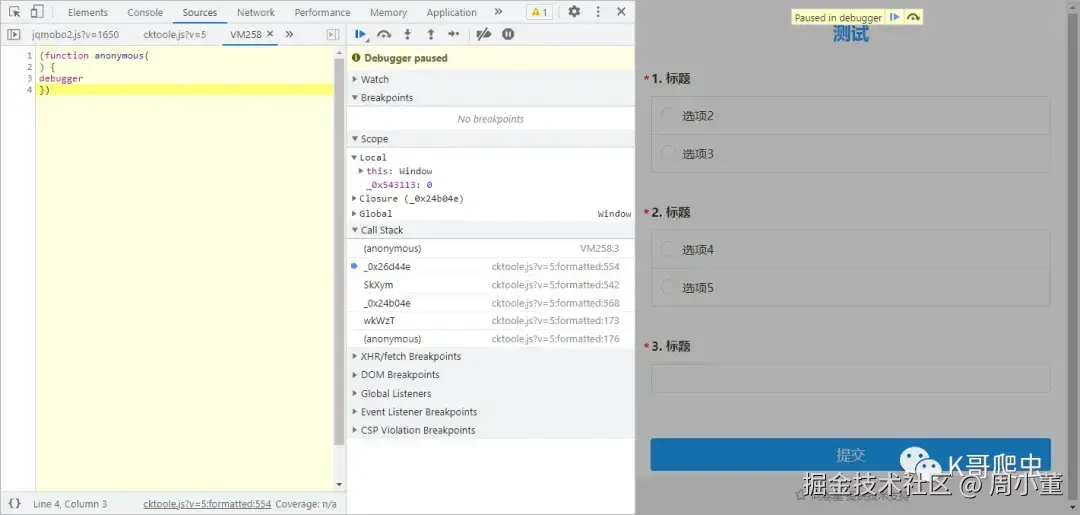Show the file navigator sidebar
Viewport: 1080px width, 515px height.
(x=14, y=34)
